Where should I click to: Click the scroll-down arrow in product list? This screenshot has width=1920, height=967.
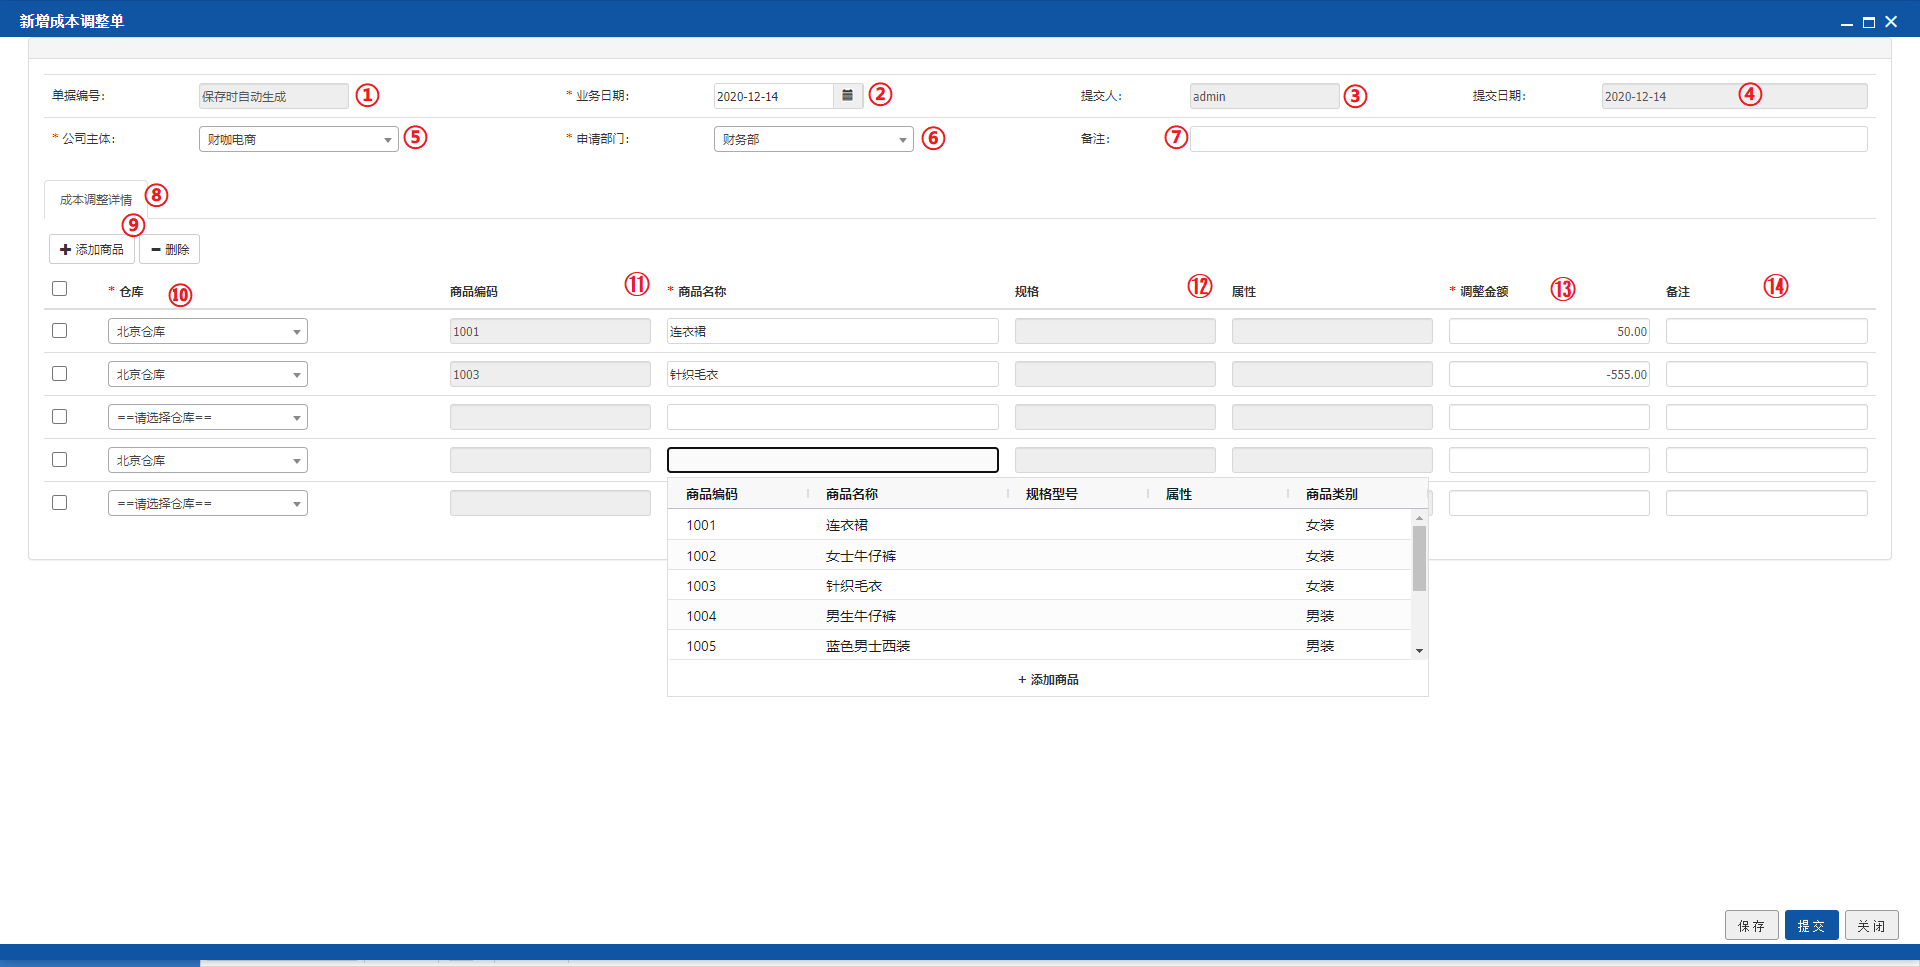1419,651
